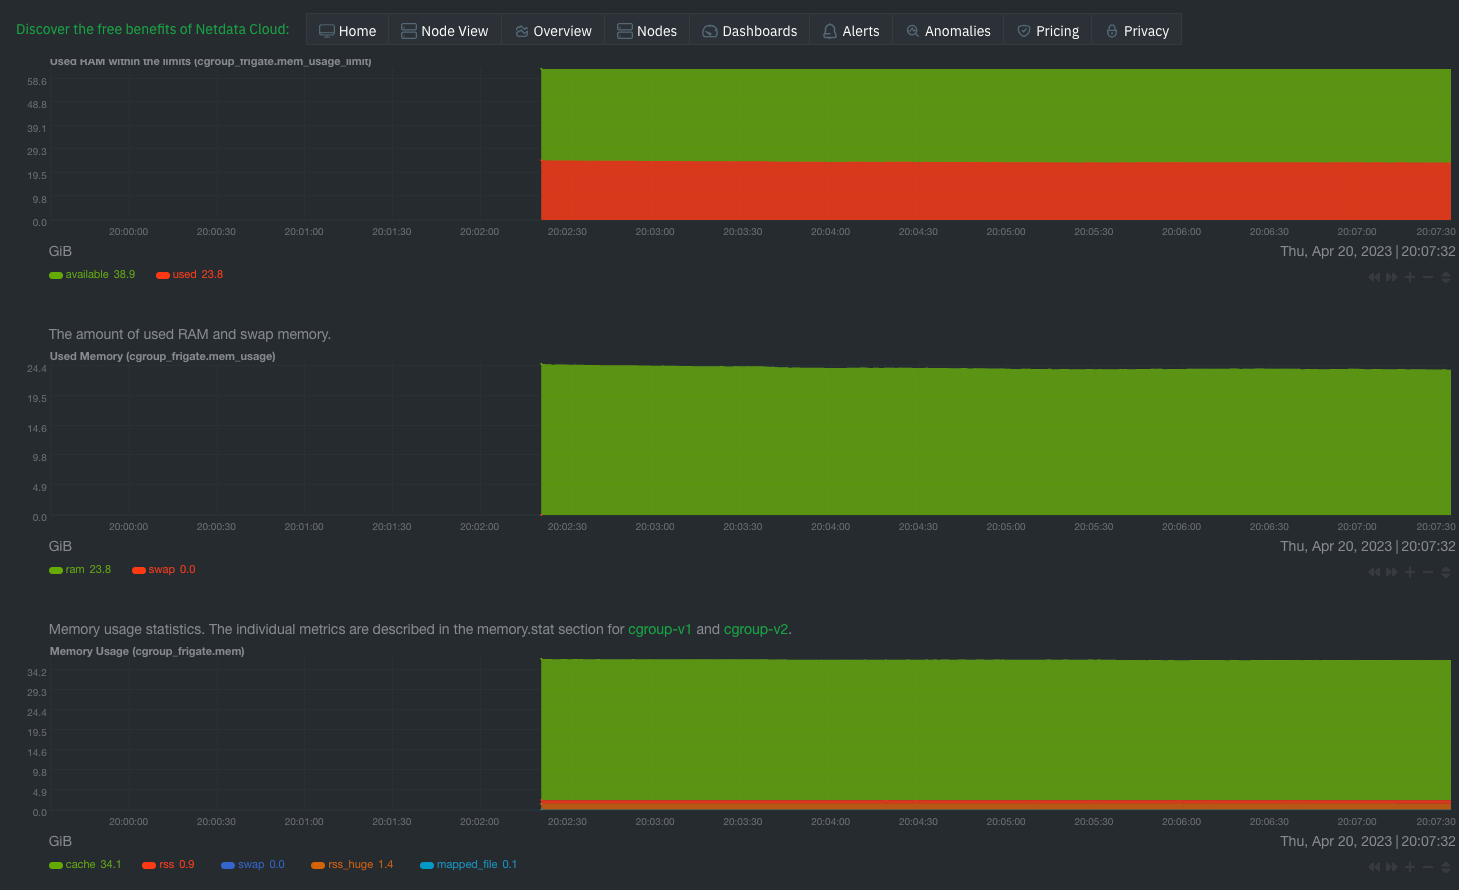Screen dimensions: 1459x890
Task: Click the green cache area in cgroup_frigate.mem chart
Action: tap(996, 730)
